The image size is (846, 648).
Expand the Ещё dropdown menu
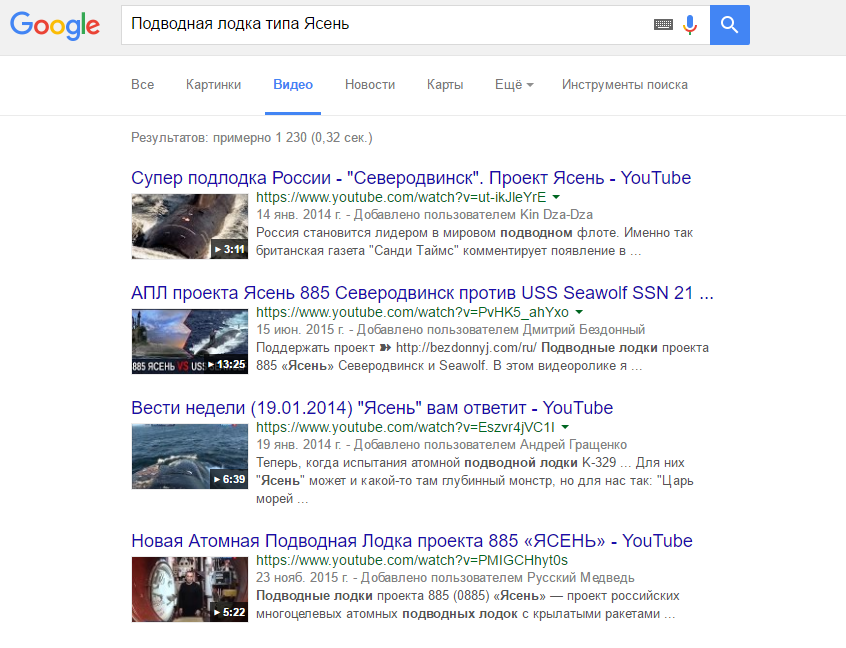(x=514, y=85)
